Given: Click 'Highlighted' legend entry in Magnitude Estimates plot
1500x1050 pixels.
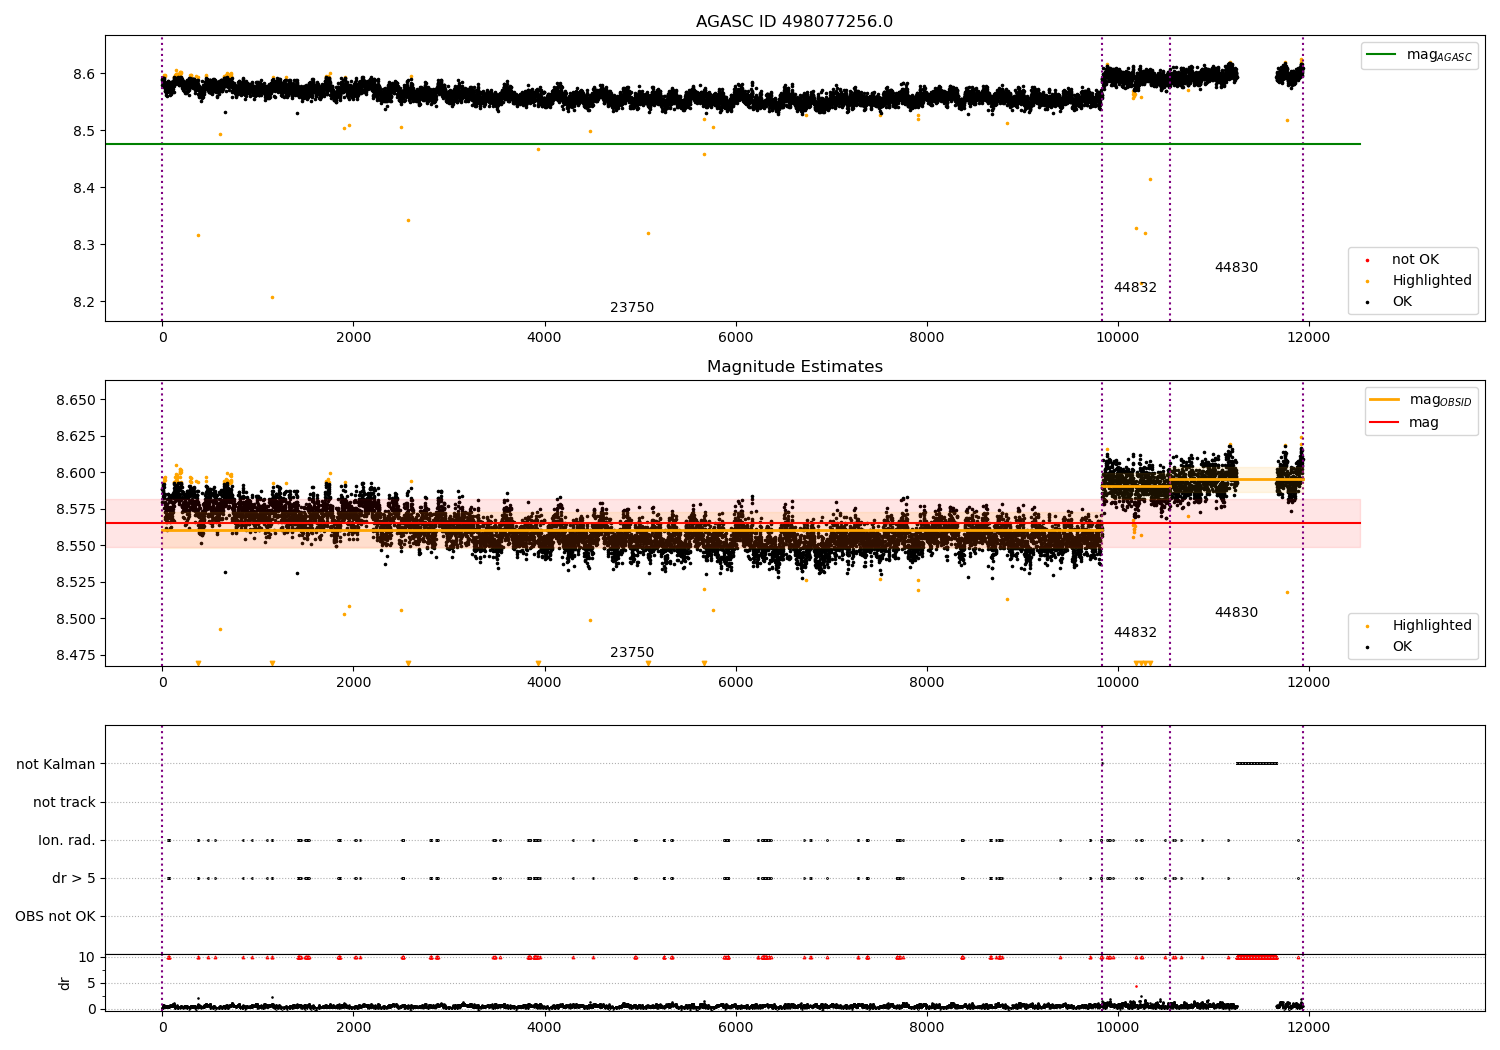Looking at the screenshot, I should point(1432,626).
